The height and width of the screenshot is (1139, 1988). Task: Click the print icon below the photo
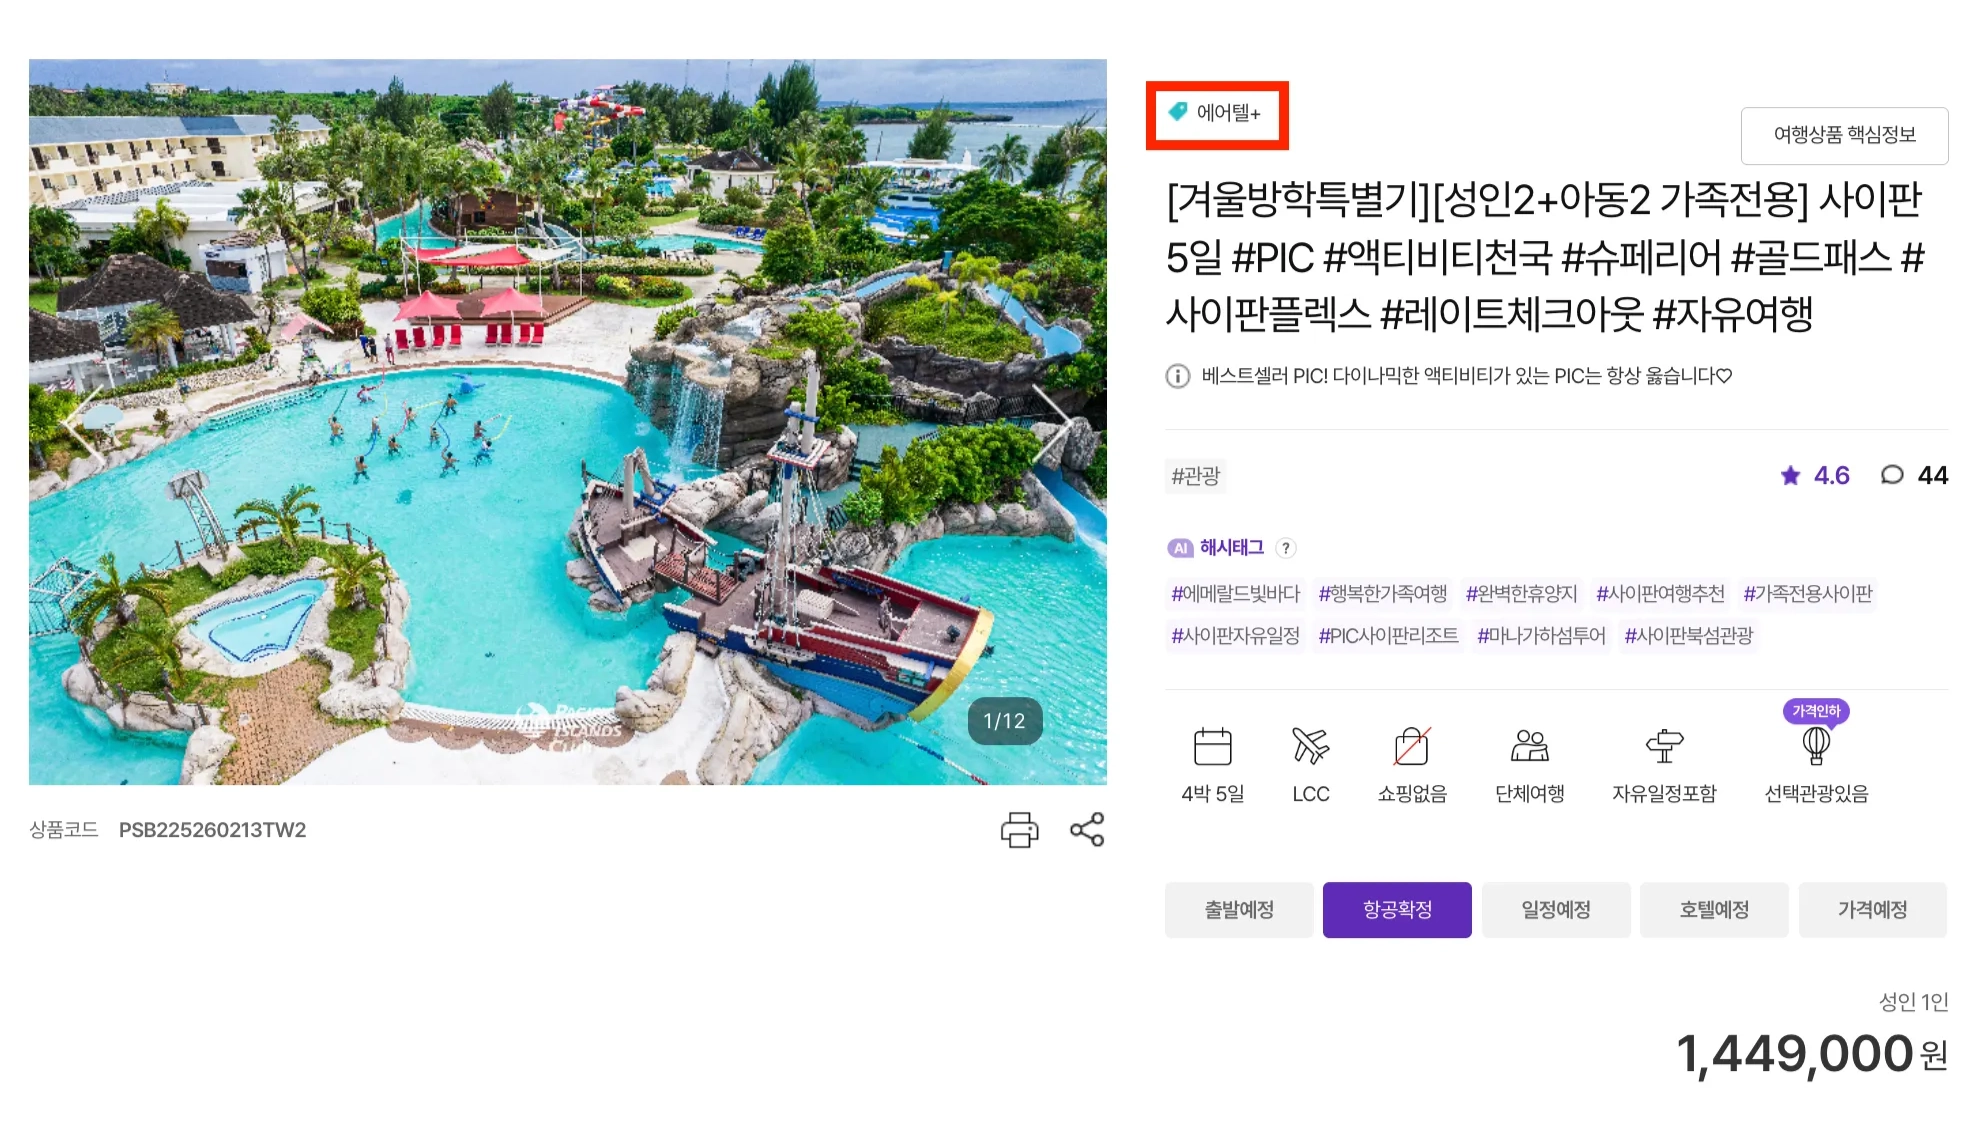(1019, 830)
